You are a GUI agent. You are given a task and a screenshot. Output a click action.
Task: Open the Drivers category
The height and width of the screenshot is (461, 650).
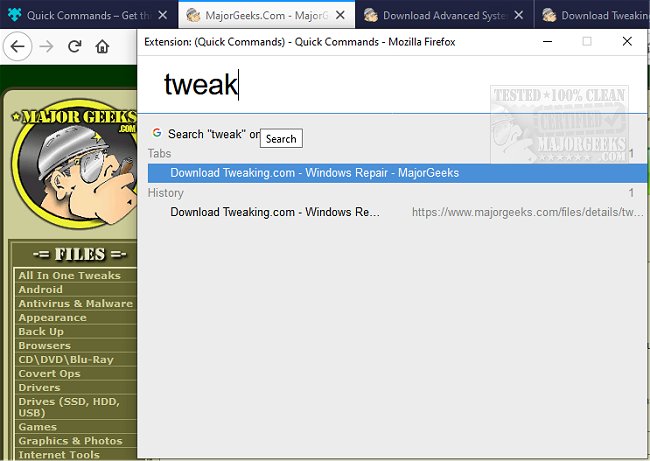pos(39,388)
